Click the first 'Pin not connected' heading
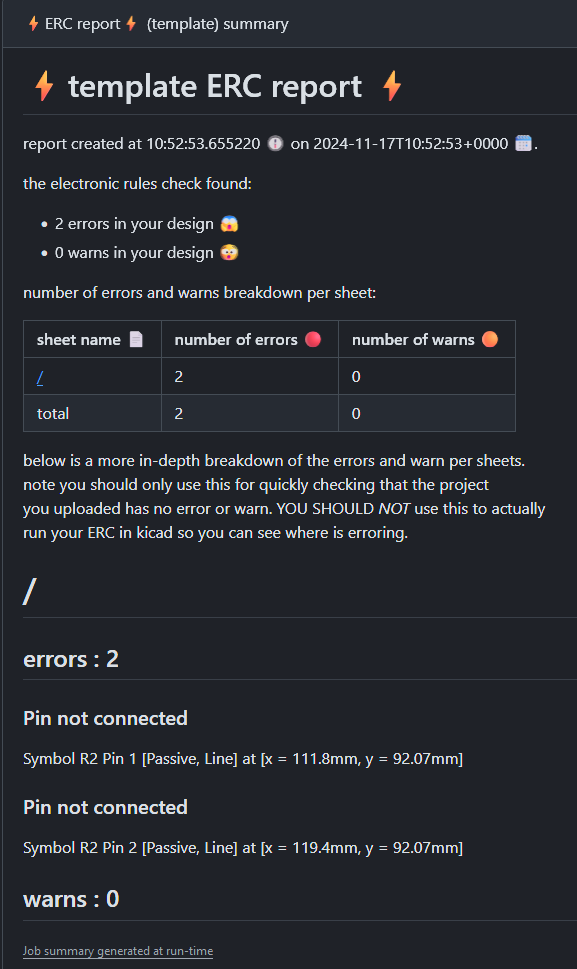The image size is (577, 969). [x=105, y=718]
